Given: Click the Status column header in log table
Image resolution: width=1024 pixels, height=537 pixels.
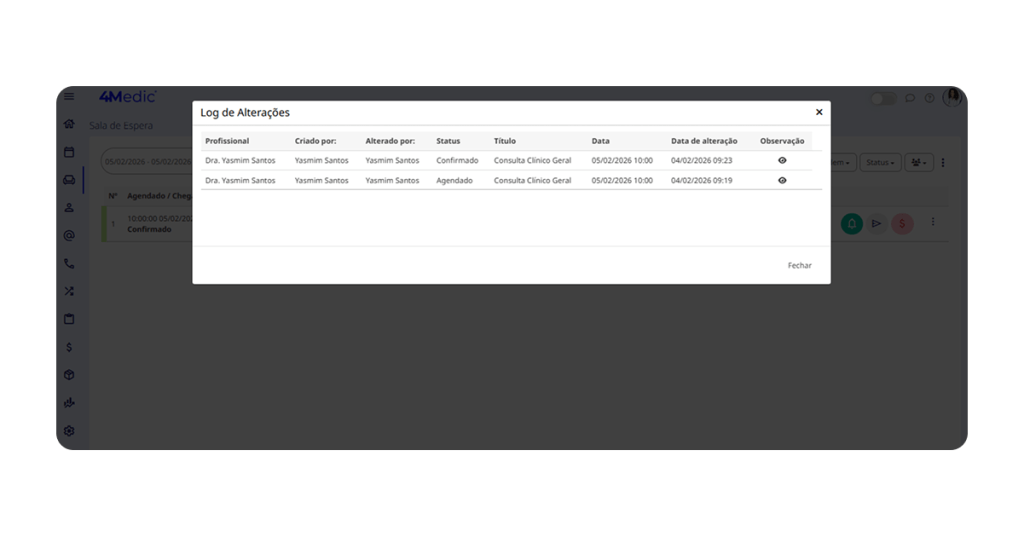Looking at the screenshot, I should pyautogui.click(x=448, y=141).
